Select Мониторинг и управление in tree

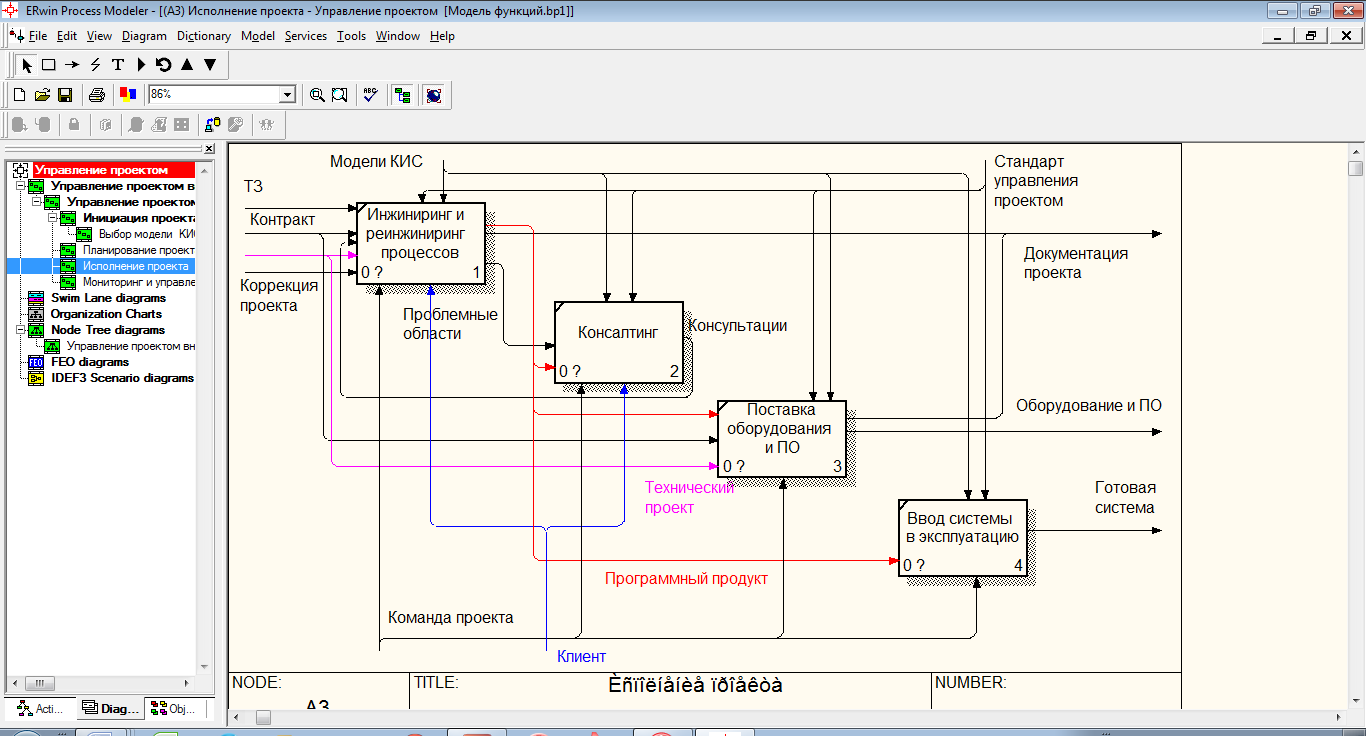coord(138,282)
